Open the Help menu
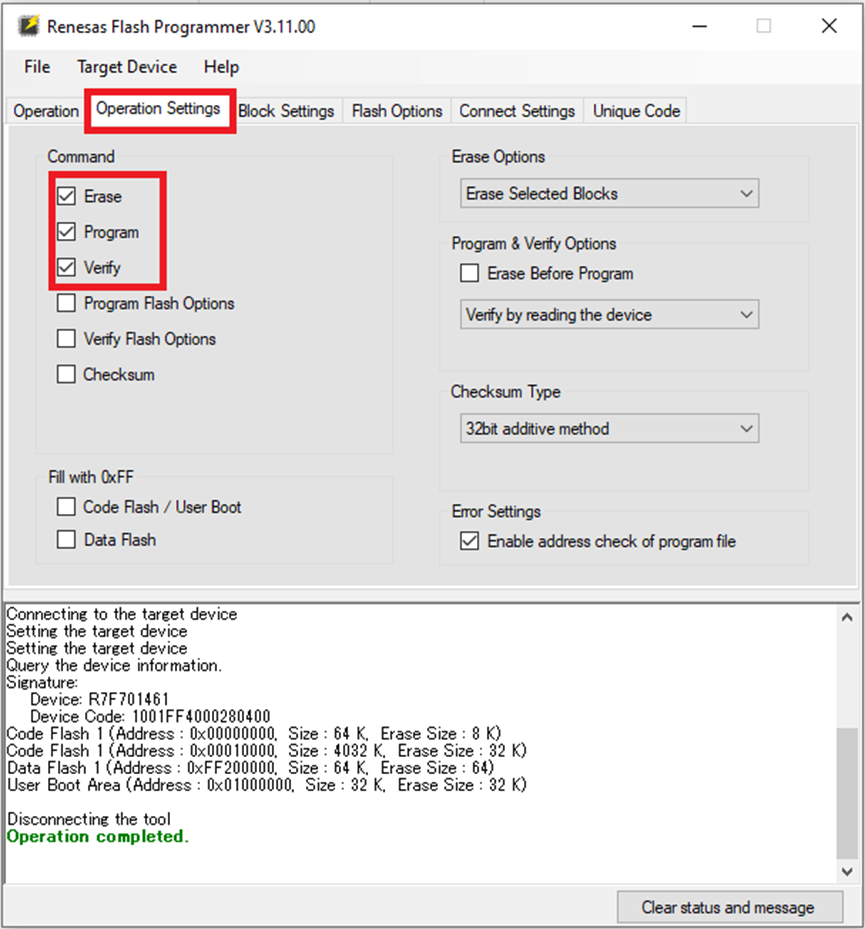The image size is (865, 929). point(221,67)
